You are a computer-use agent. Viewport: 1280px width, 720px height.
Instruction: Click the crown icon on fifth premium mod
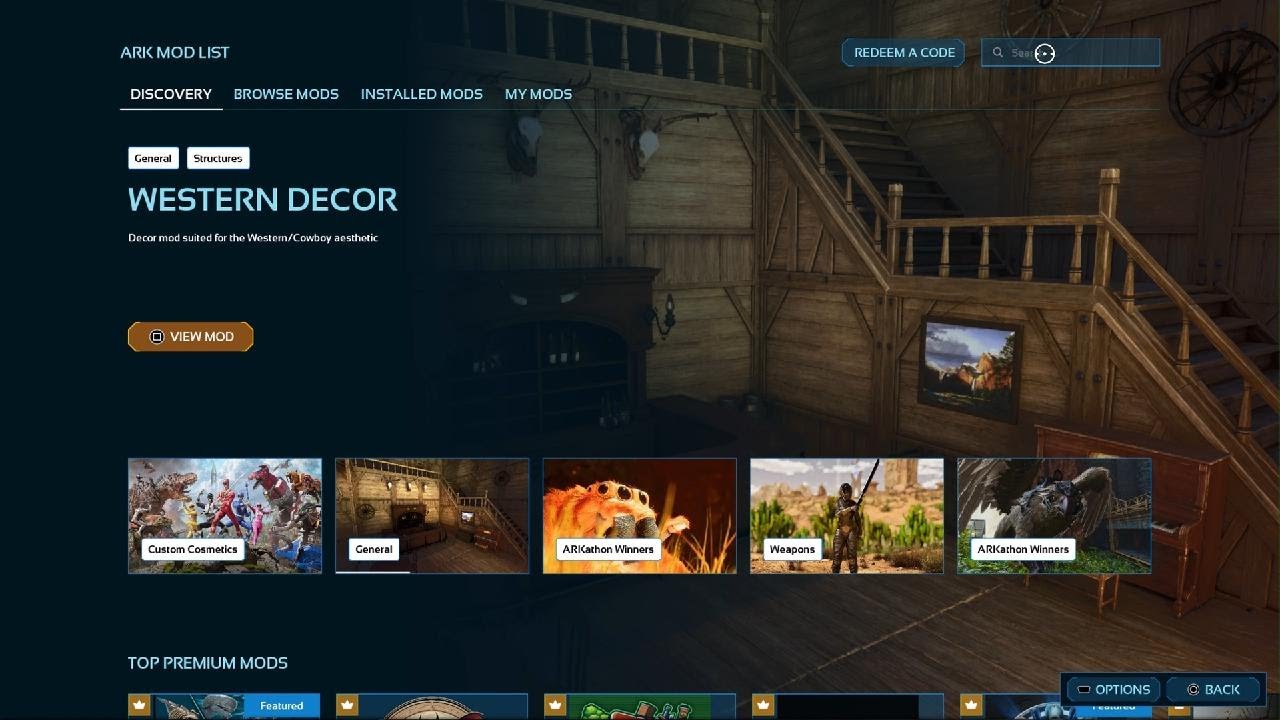(x=970, y=706)
